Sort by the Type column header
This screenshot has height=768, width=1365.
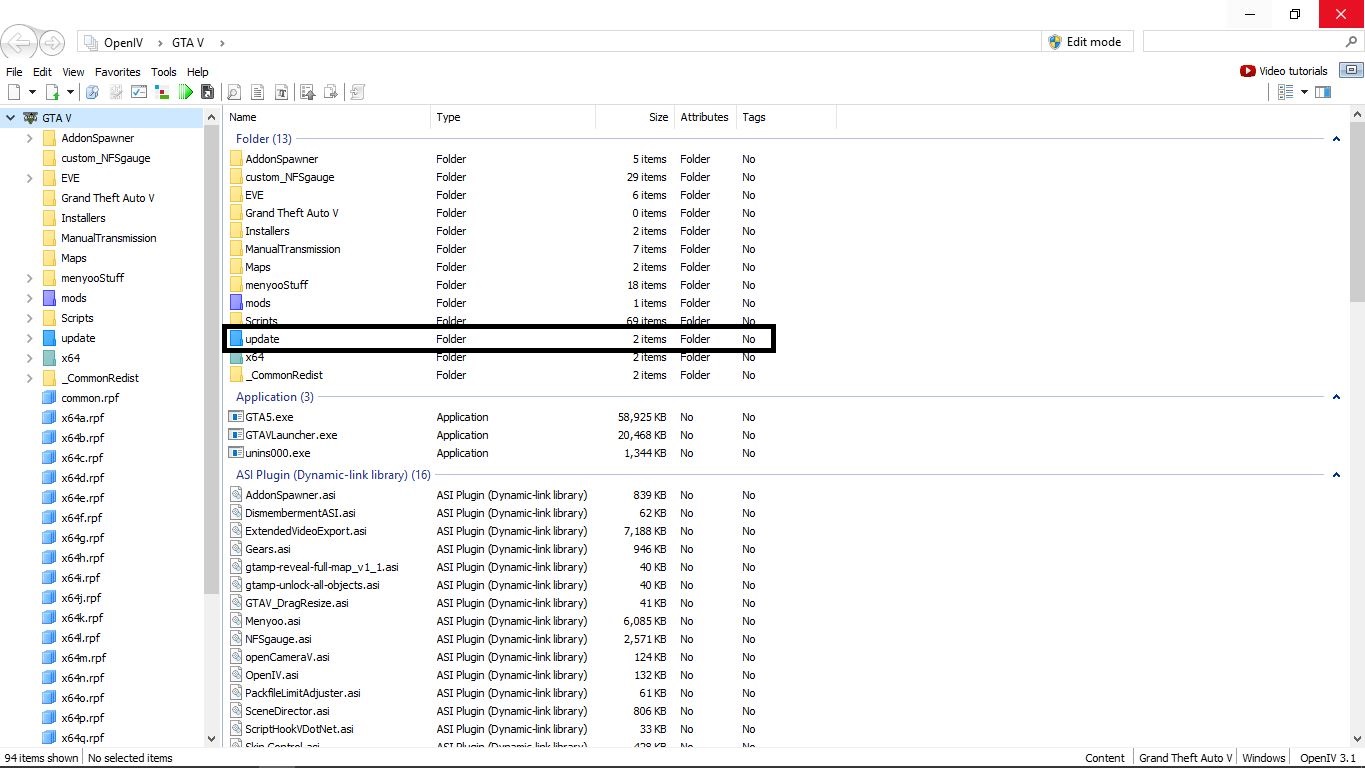pos(513,117)
